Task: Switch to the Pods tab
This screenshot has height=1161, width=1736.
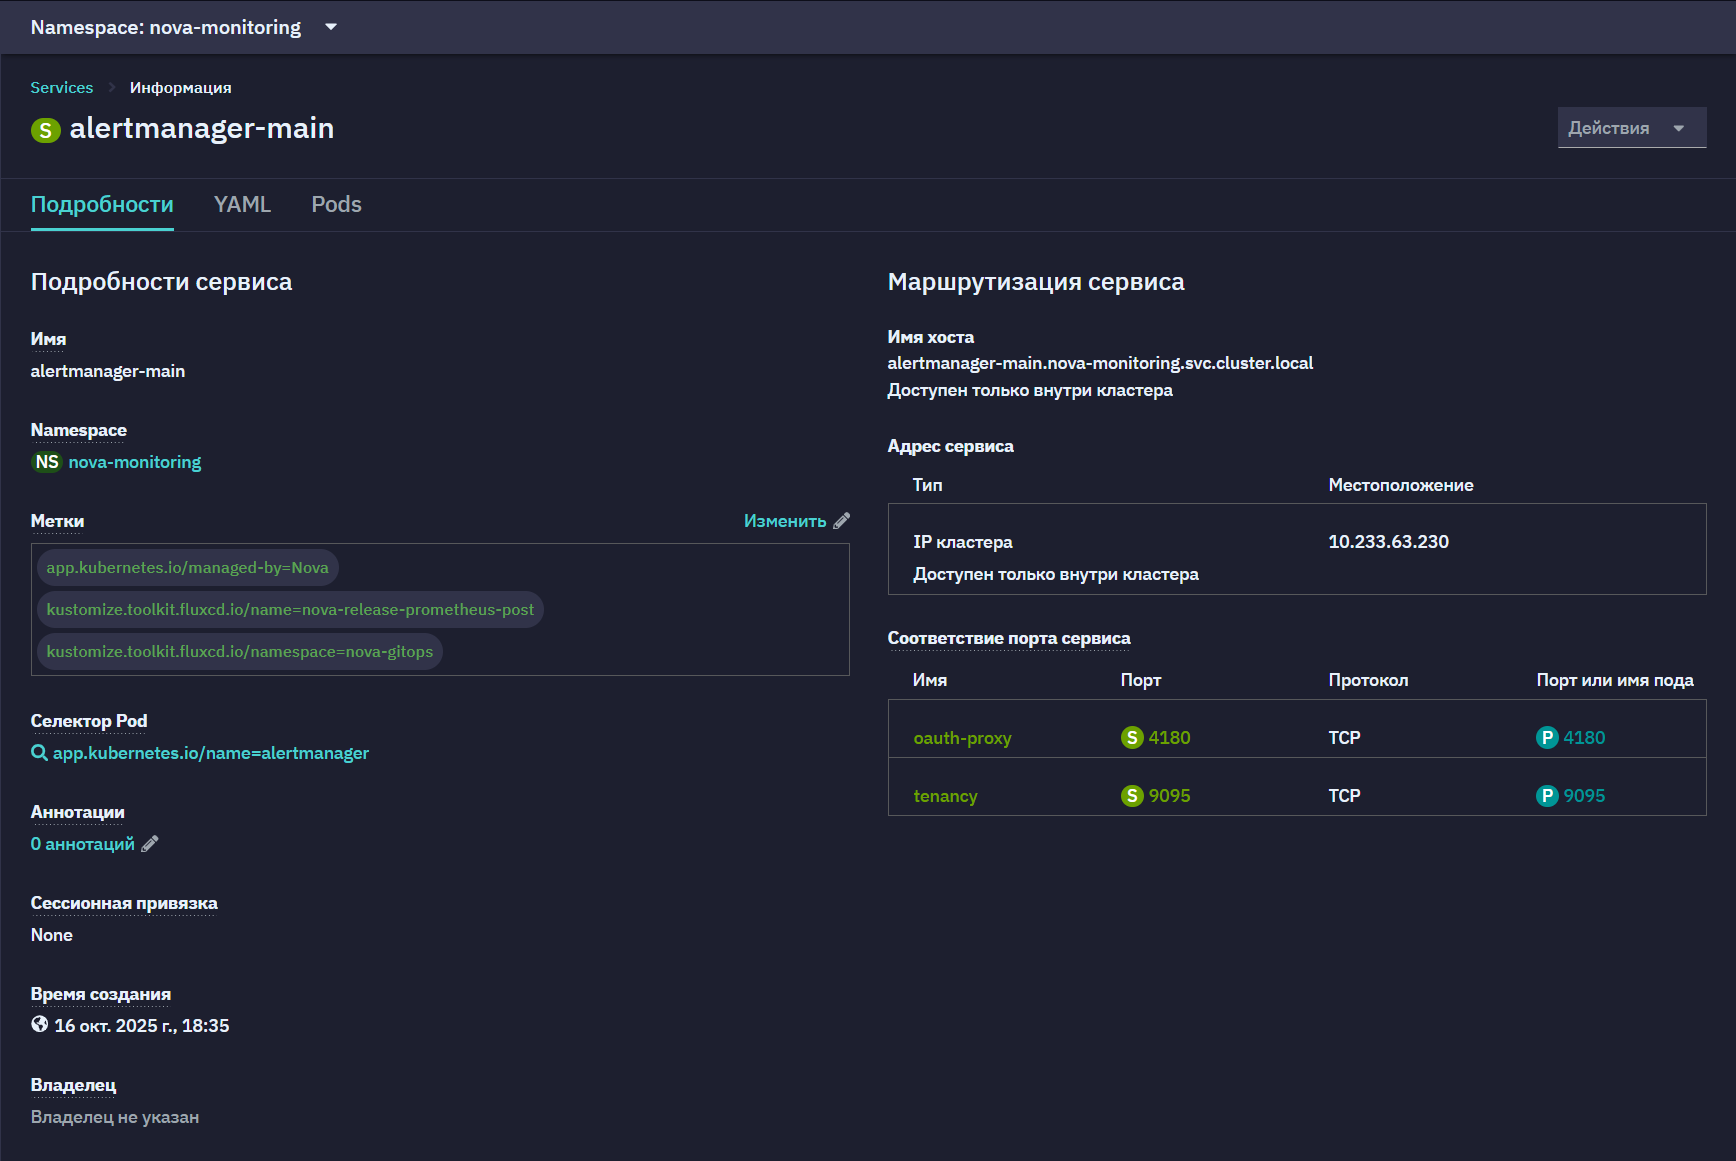Action: click(336, 204)
